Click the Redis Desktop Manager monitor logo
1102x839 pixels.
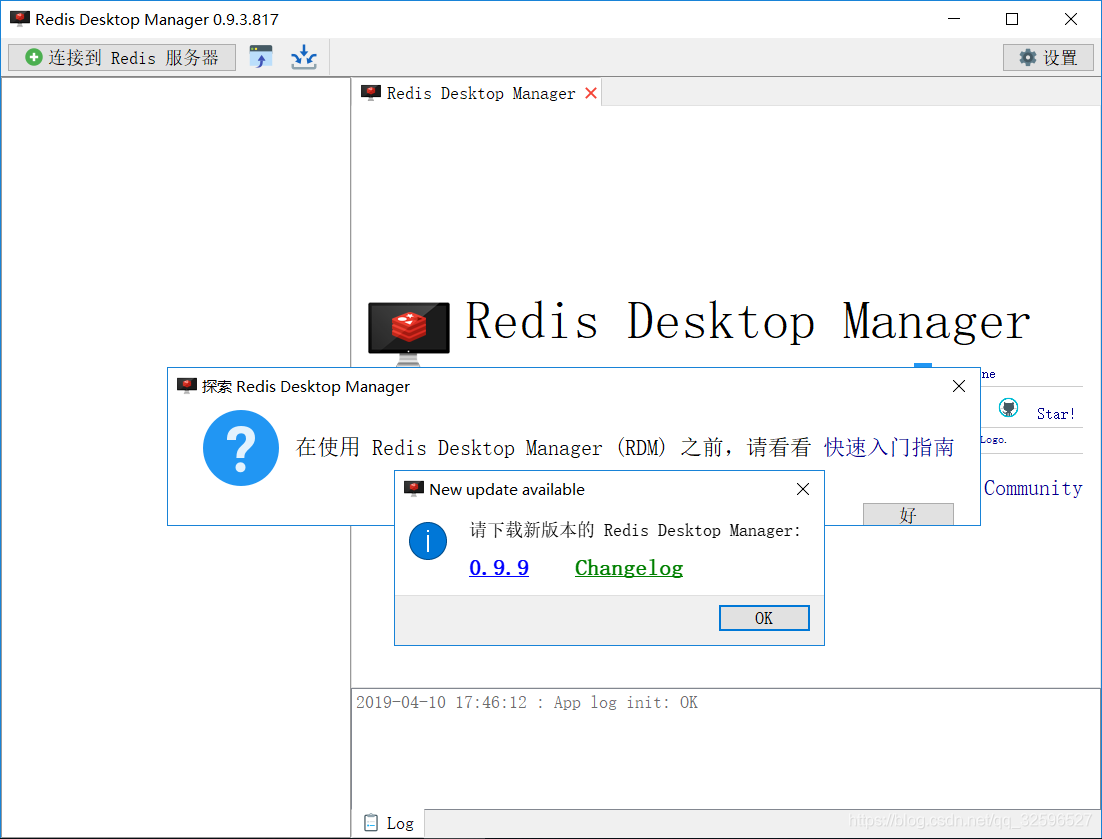coord(408,328)
